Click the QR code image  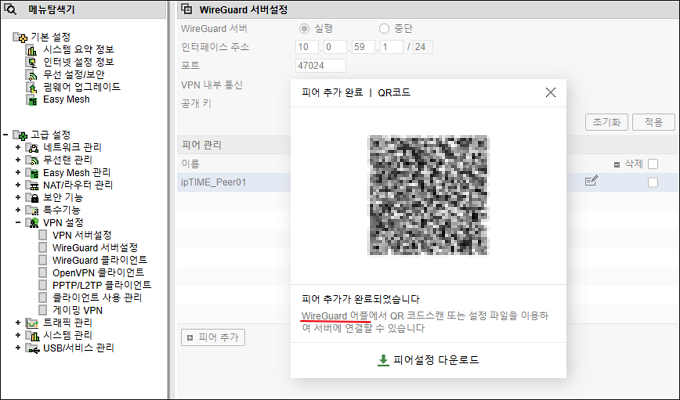(428, 195)
